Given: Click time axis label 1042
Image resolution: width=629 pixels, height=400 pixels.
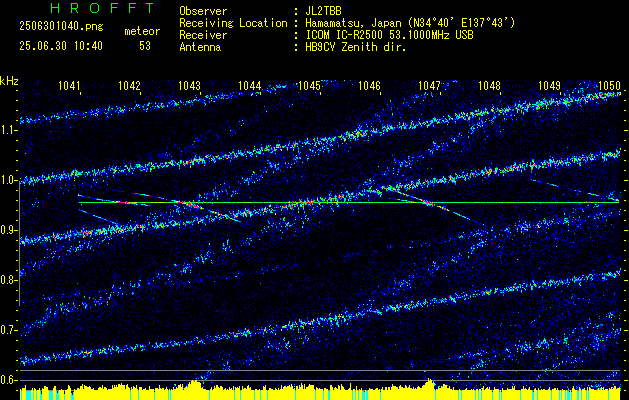Looking at the screenshot, I should (130, 86).
